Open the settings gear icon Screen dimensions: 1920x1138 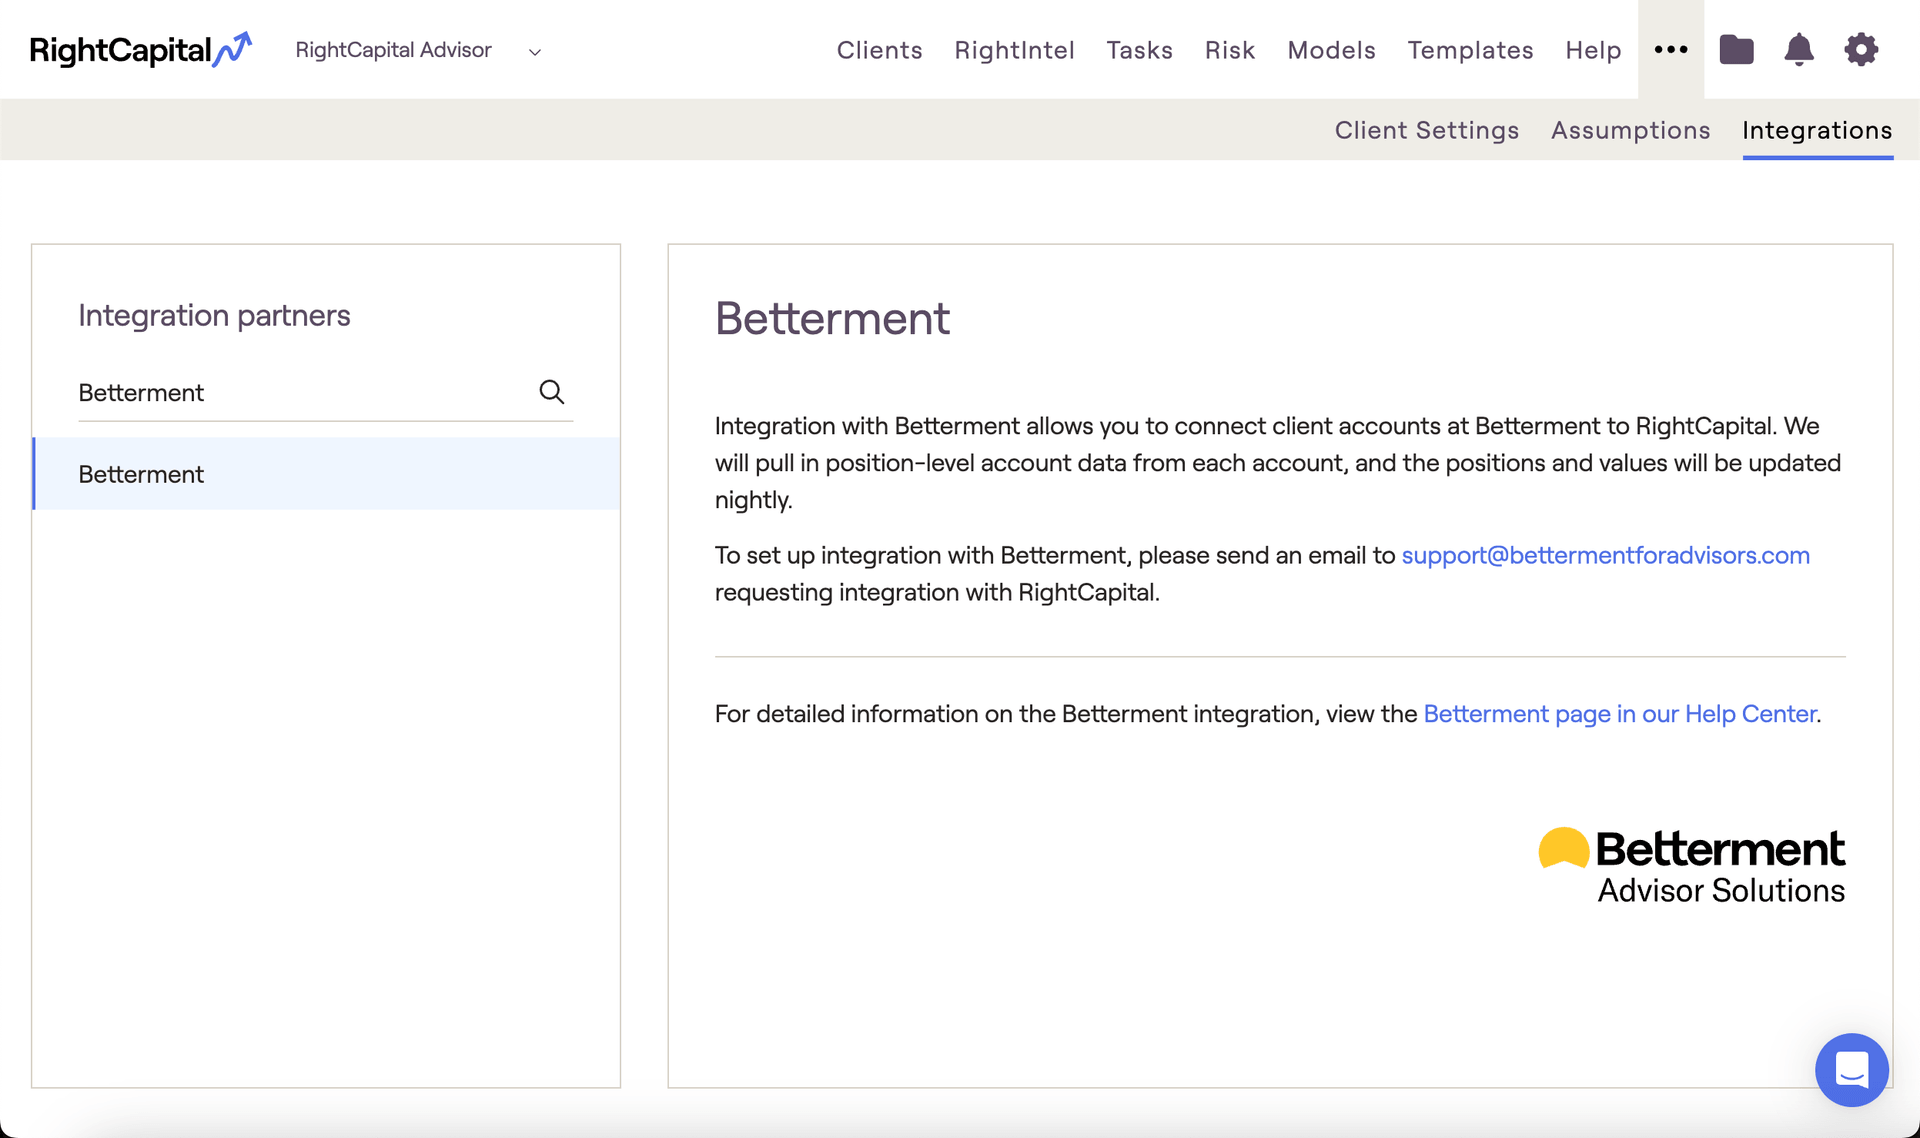coord(1861,49)
